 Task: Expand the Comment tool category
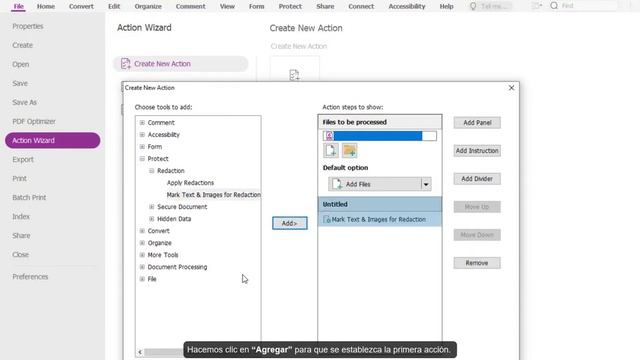tap(142, 122)
